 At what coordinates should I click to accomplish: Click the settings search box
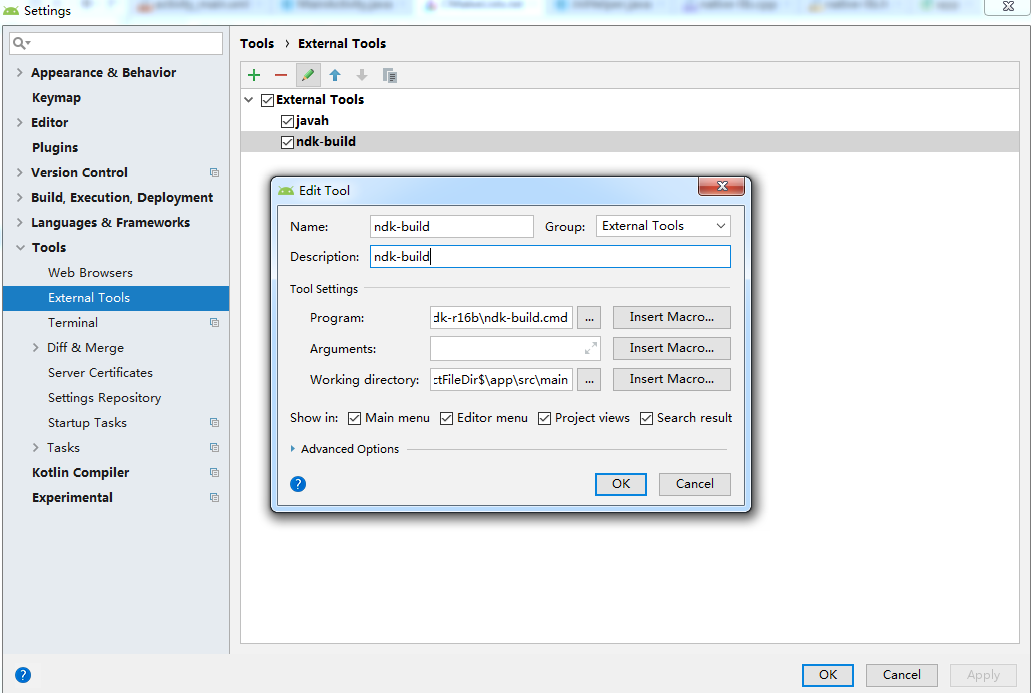click(116, 43)
